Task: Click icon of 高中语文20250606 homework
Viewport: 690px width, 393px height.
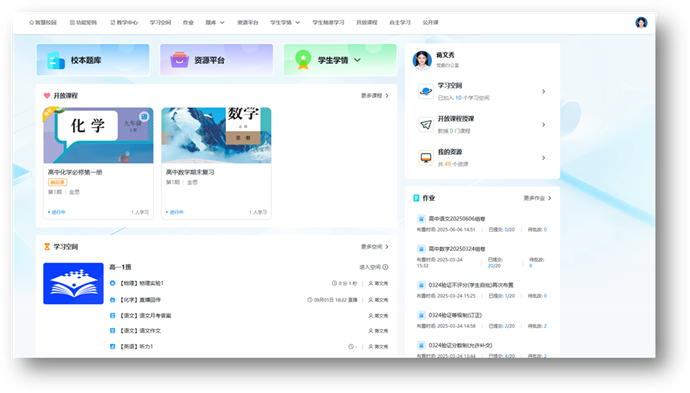Action: 421,219
